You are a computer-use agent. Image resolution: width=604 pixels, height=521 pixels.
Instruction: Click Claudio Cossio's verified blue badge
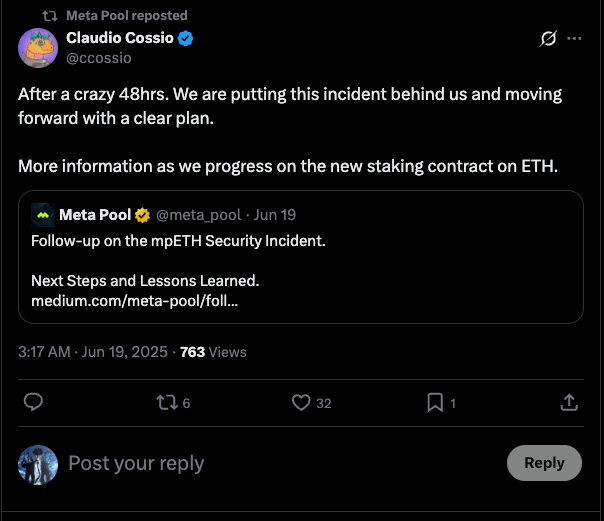pos(186,38)
